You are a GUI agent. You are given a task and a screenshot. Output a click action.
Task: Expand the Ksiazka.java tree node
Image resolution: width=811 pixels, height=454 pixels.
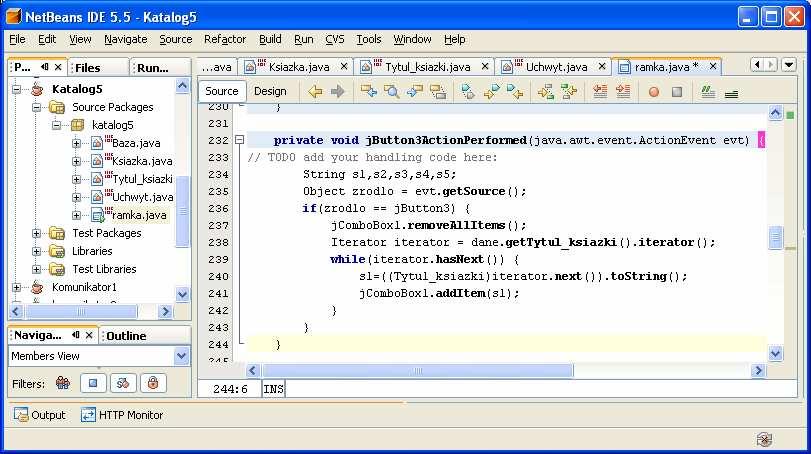tap(77, 161)
